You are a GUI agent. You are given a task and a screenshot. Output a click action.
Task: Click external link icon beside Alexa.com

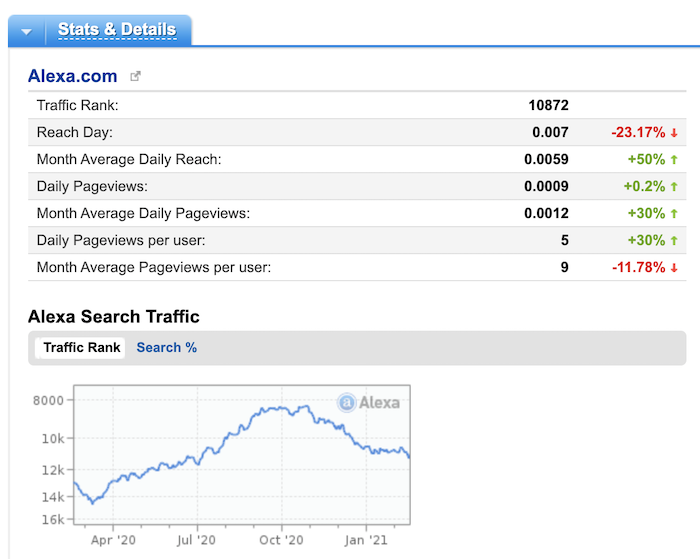point(135,76)
